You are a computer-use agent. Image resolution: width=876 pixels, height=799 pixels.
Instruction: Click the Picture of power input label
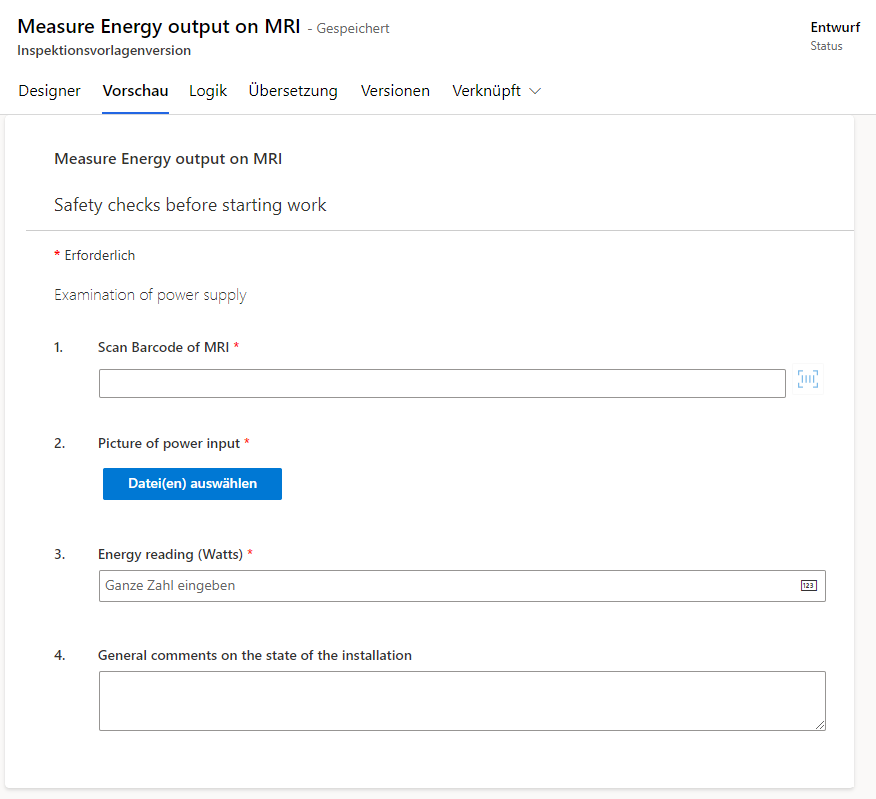coord(169,443)
